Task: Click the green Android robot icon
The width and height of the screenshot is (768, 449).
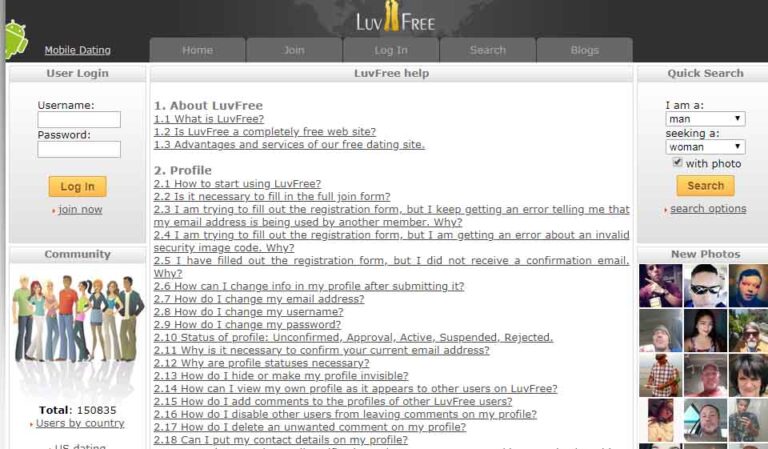Action: [16, 39]
